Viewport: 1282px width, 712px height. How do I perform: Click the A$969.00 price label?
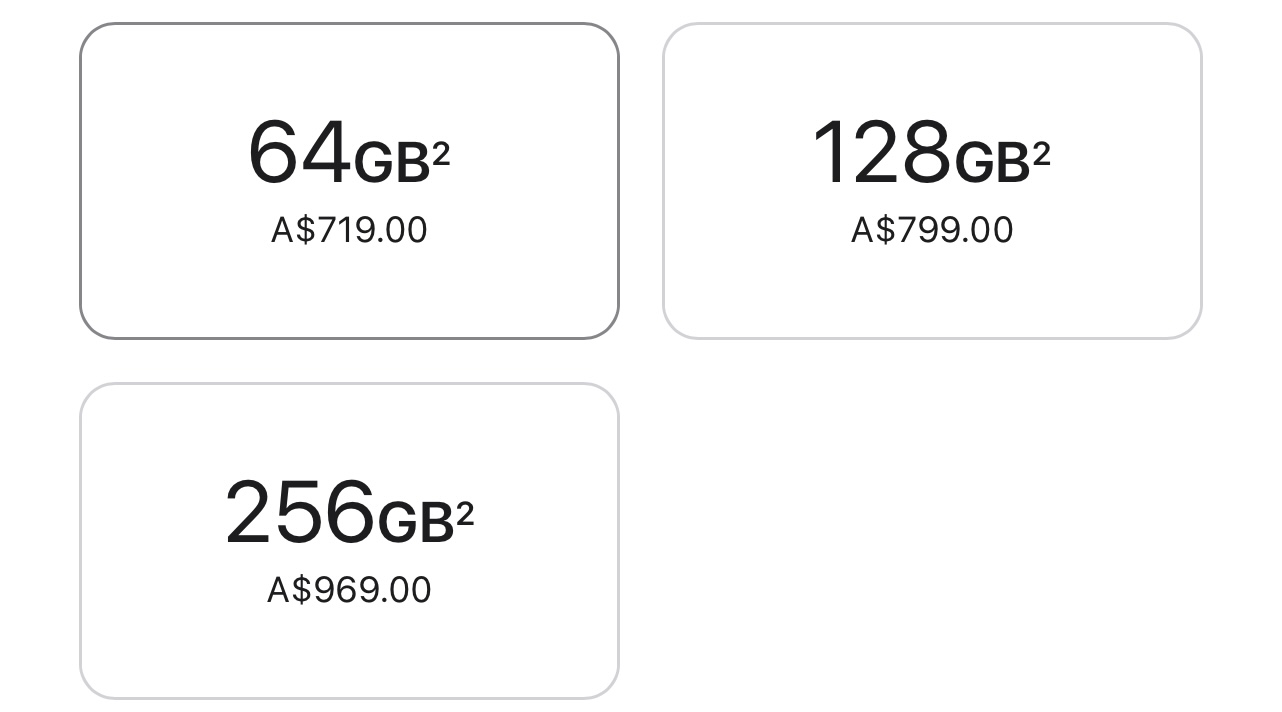[349, 590]
